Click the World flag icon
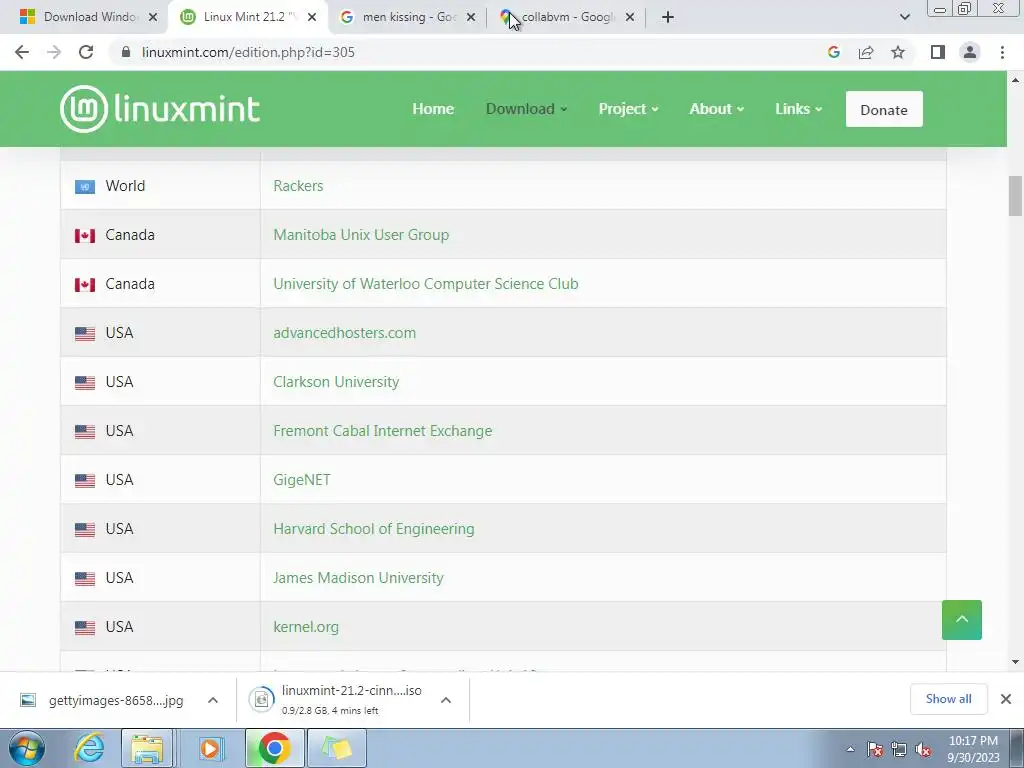This screenshot has height=768, width=1024. point(85,187)
